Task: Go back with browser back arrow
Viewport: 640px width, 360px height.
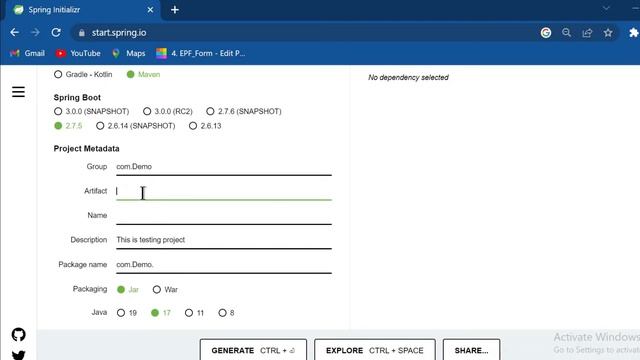Action: pos(15,33)
